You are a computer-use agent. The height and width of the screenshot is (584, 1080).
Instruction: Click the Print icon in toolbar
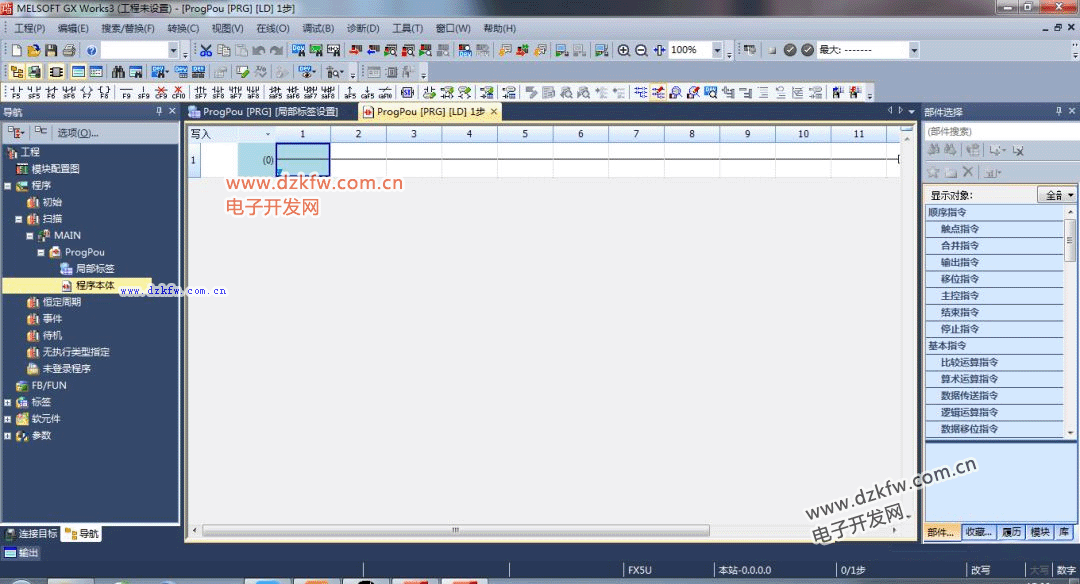click(x=69, y=50)
